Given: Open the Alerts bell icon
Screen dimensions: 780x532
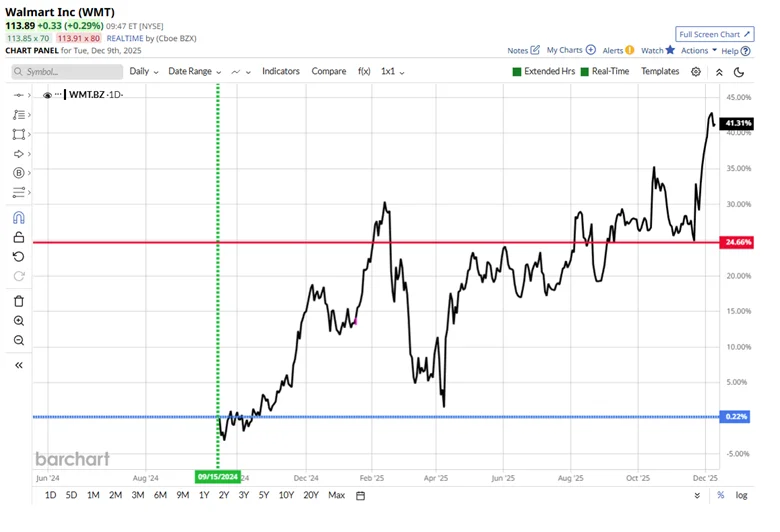Looking at the screenshot, I should 629,50.
